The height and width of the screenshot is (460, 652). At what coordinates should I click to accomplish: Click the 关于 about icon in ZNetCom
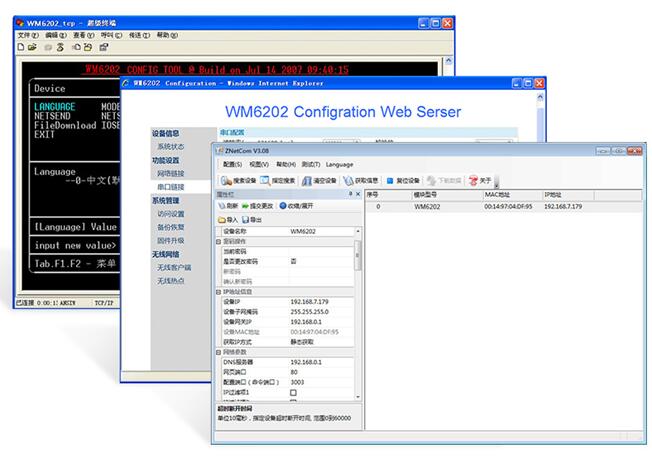(473, 181)
